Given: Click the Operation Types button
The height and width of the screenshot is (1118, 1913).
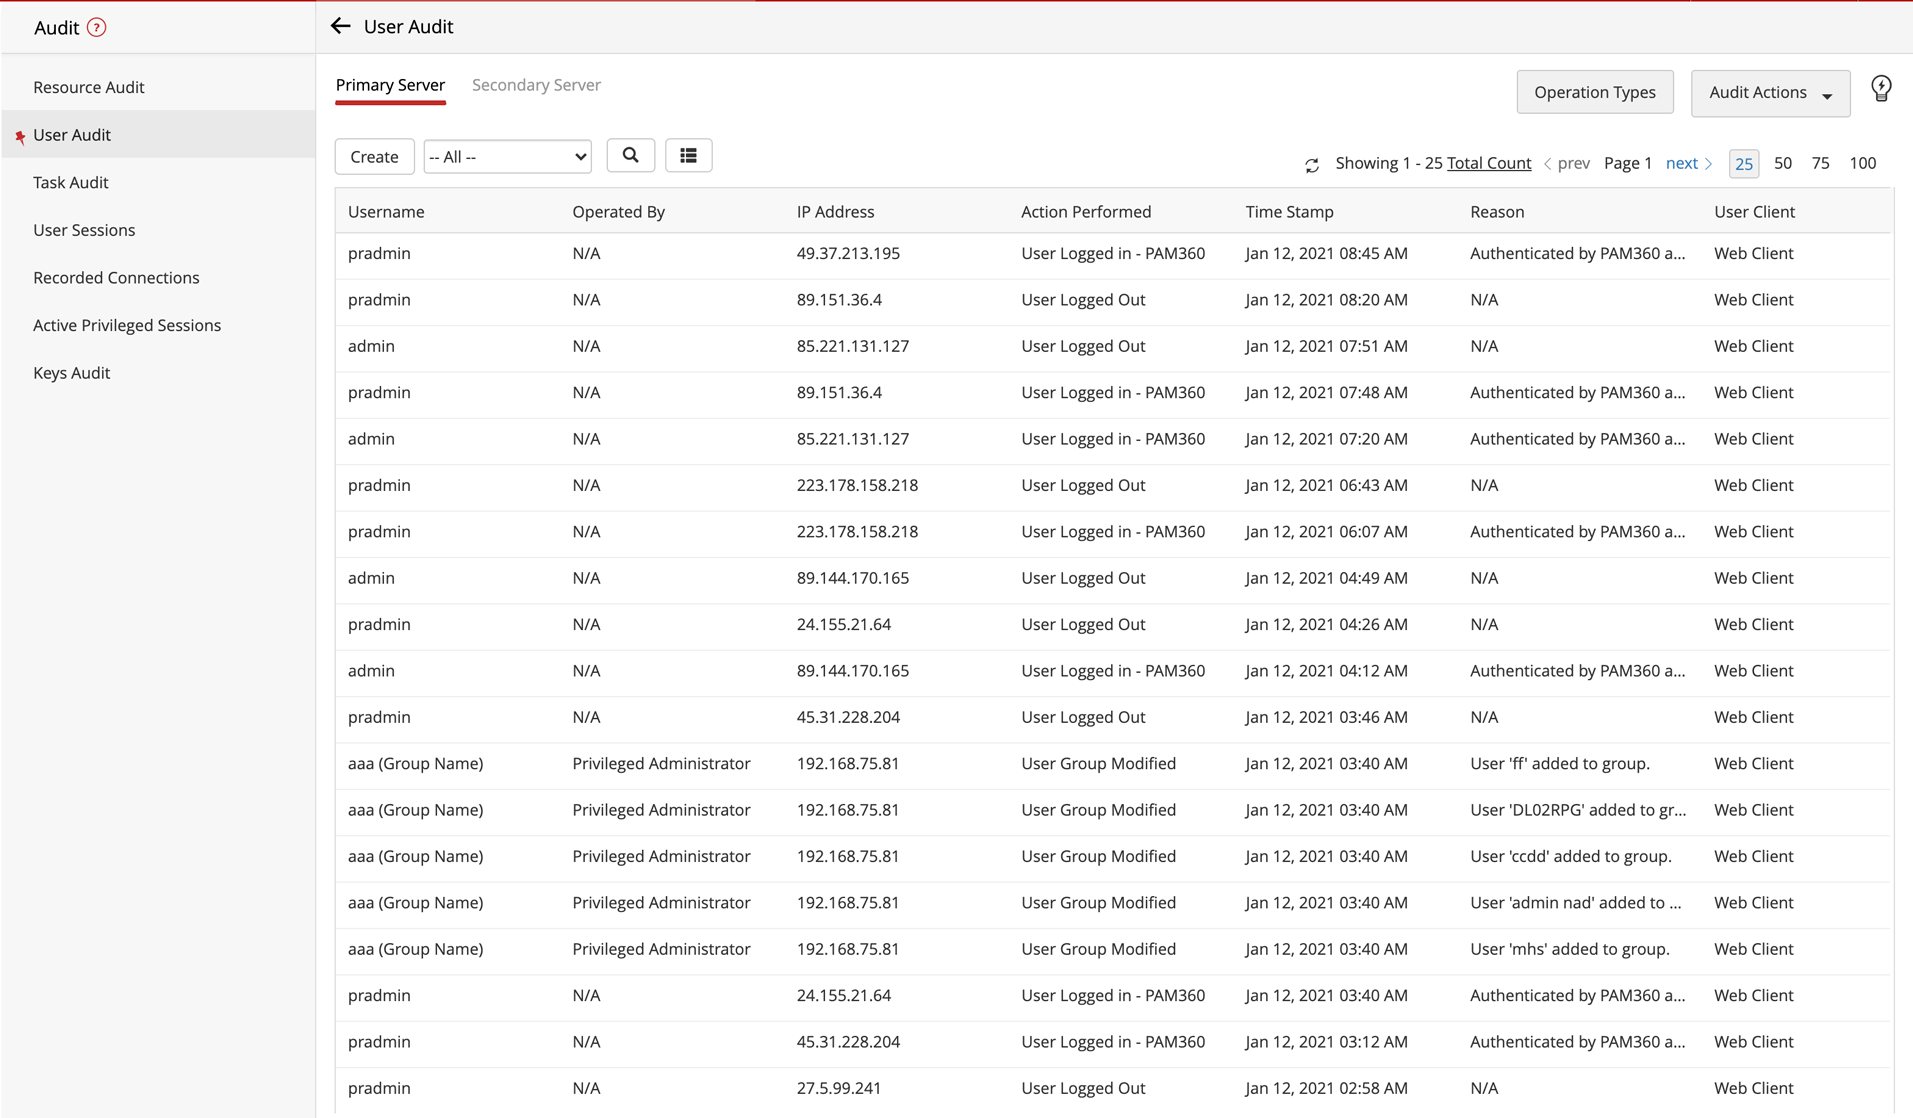Looking at the screenshot, I should [1594, 93].
